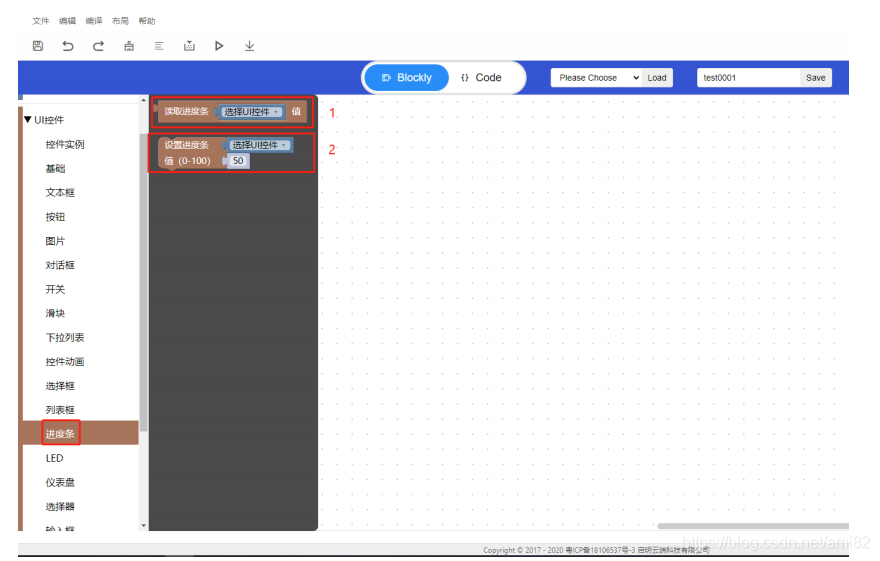880x561 pixels.
Task: Click category list scroll-down arrow
Action: coord(144,526)
